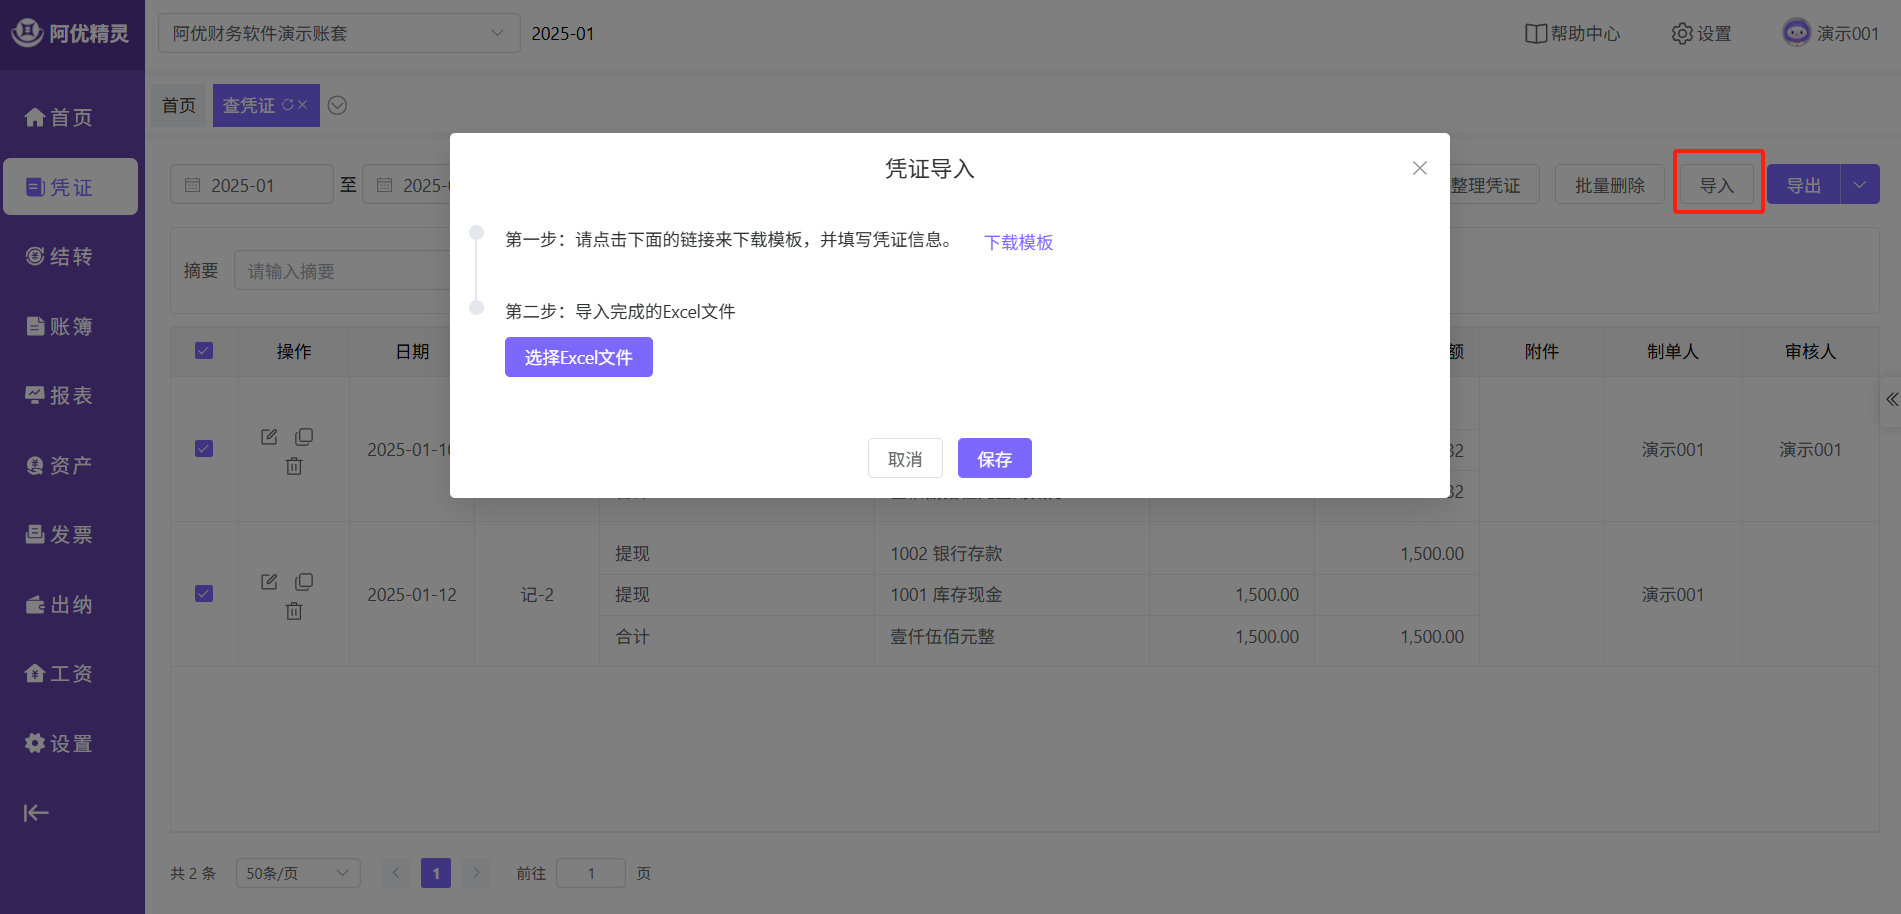Click the 下载模板 link
Image resolution: width=1901 pixels, height=914 pixels.
(1018, 243)
